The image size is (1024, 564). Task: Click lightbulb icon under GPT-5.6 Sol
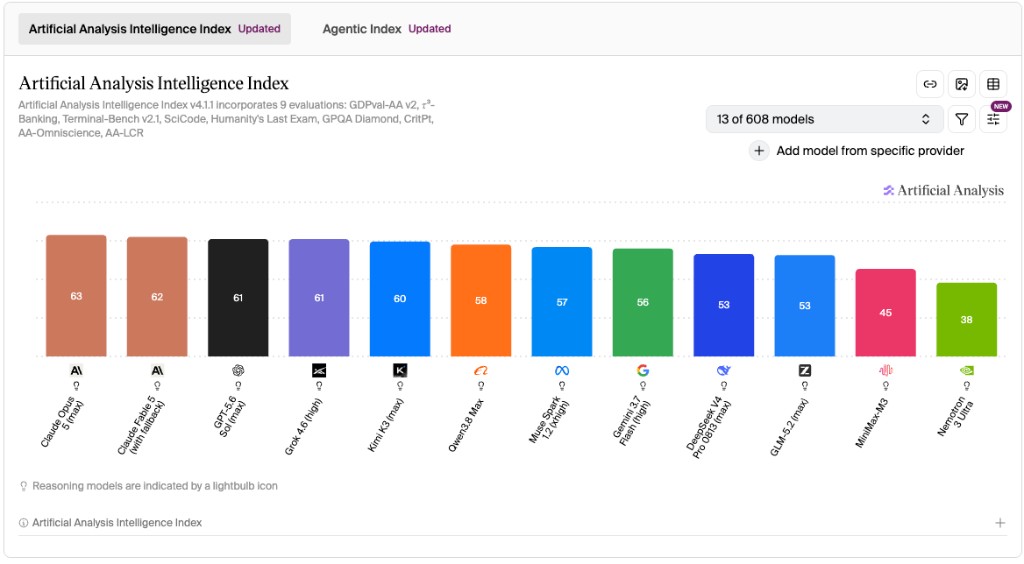pos(238,386)
